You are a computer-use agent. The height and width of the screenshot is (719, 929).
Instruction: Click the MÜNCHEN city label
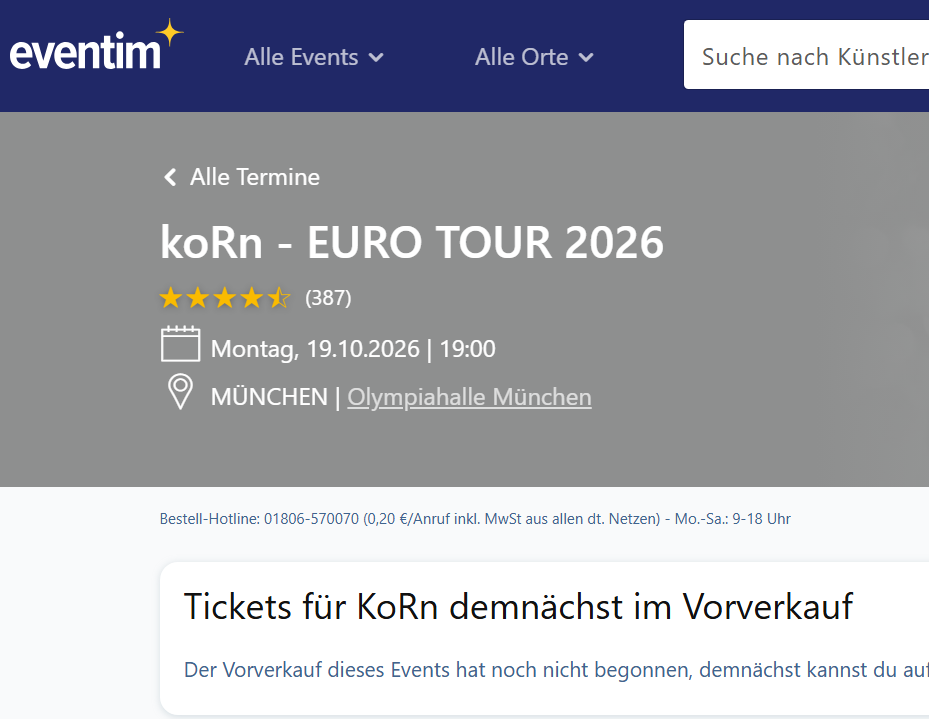269,397
